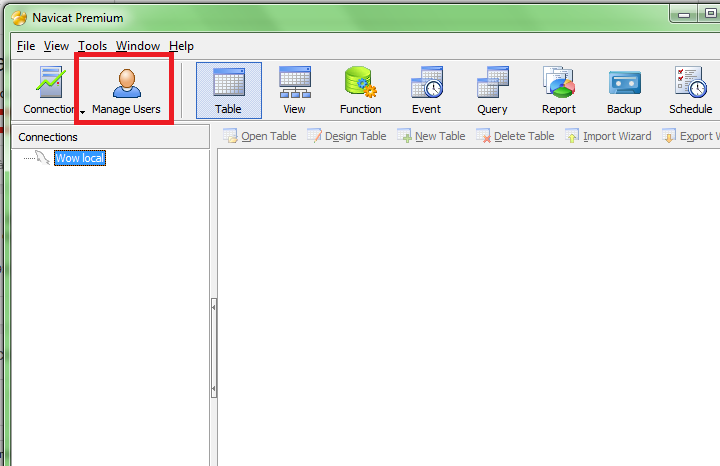Open the Help menu
This screenshot has height=466, width=720.
[181, 46]
